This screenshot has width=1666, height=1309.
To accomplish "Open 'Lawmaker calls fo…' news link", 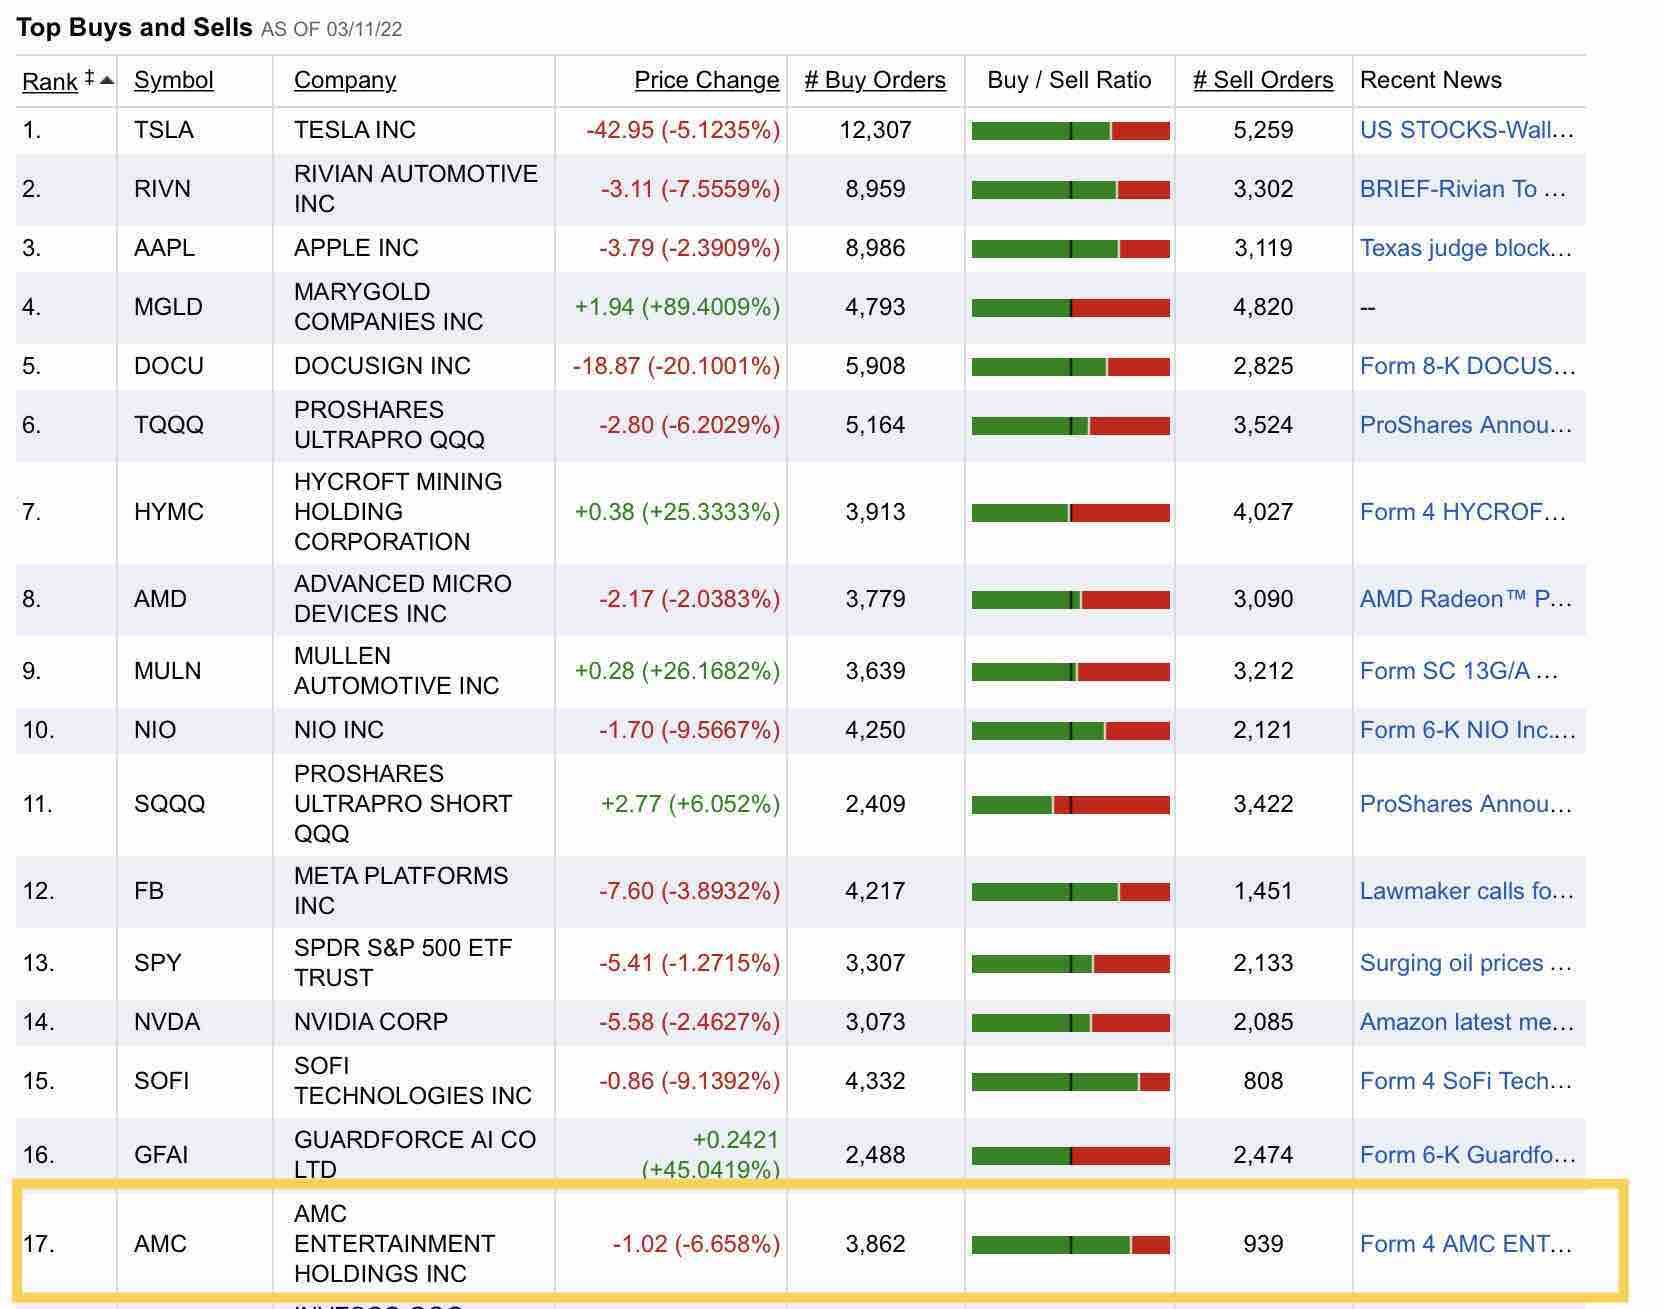I will pyautogui.click(x=1466, y=891).
